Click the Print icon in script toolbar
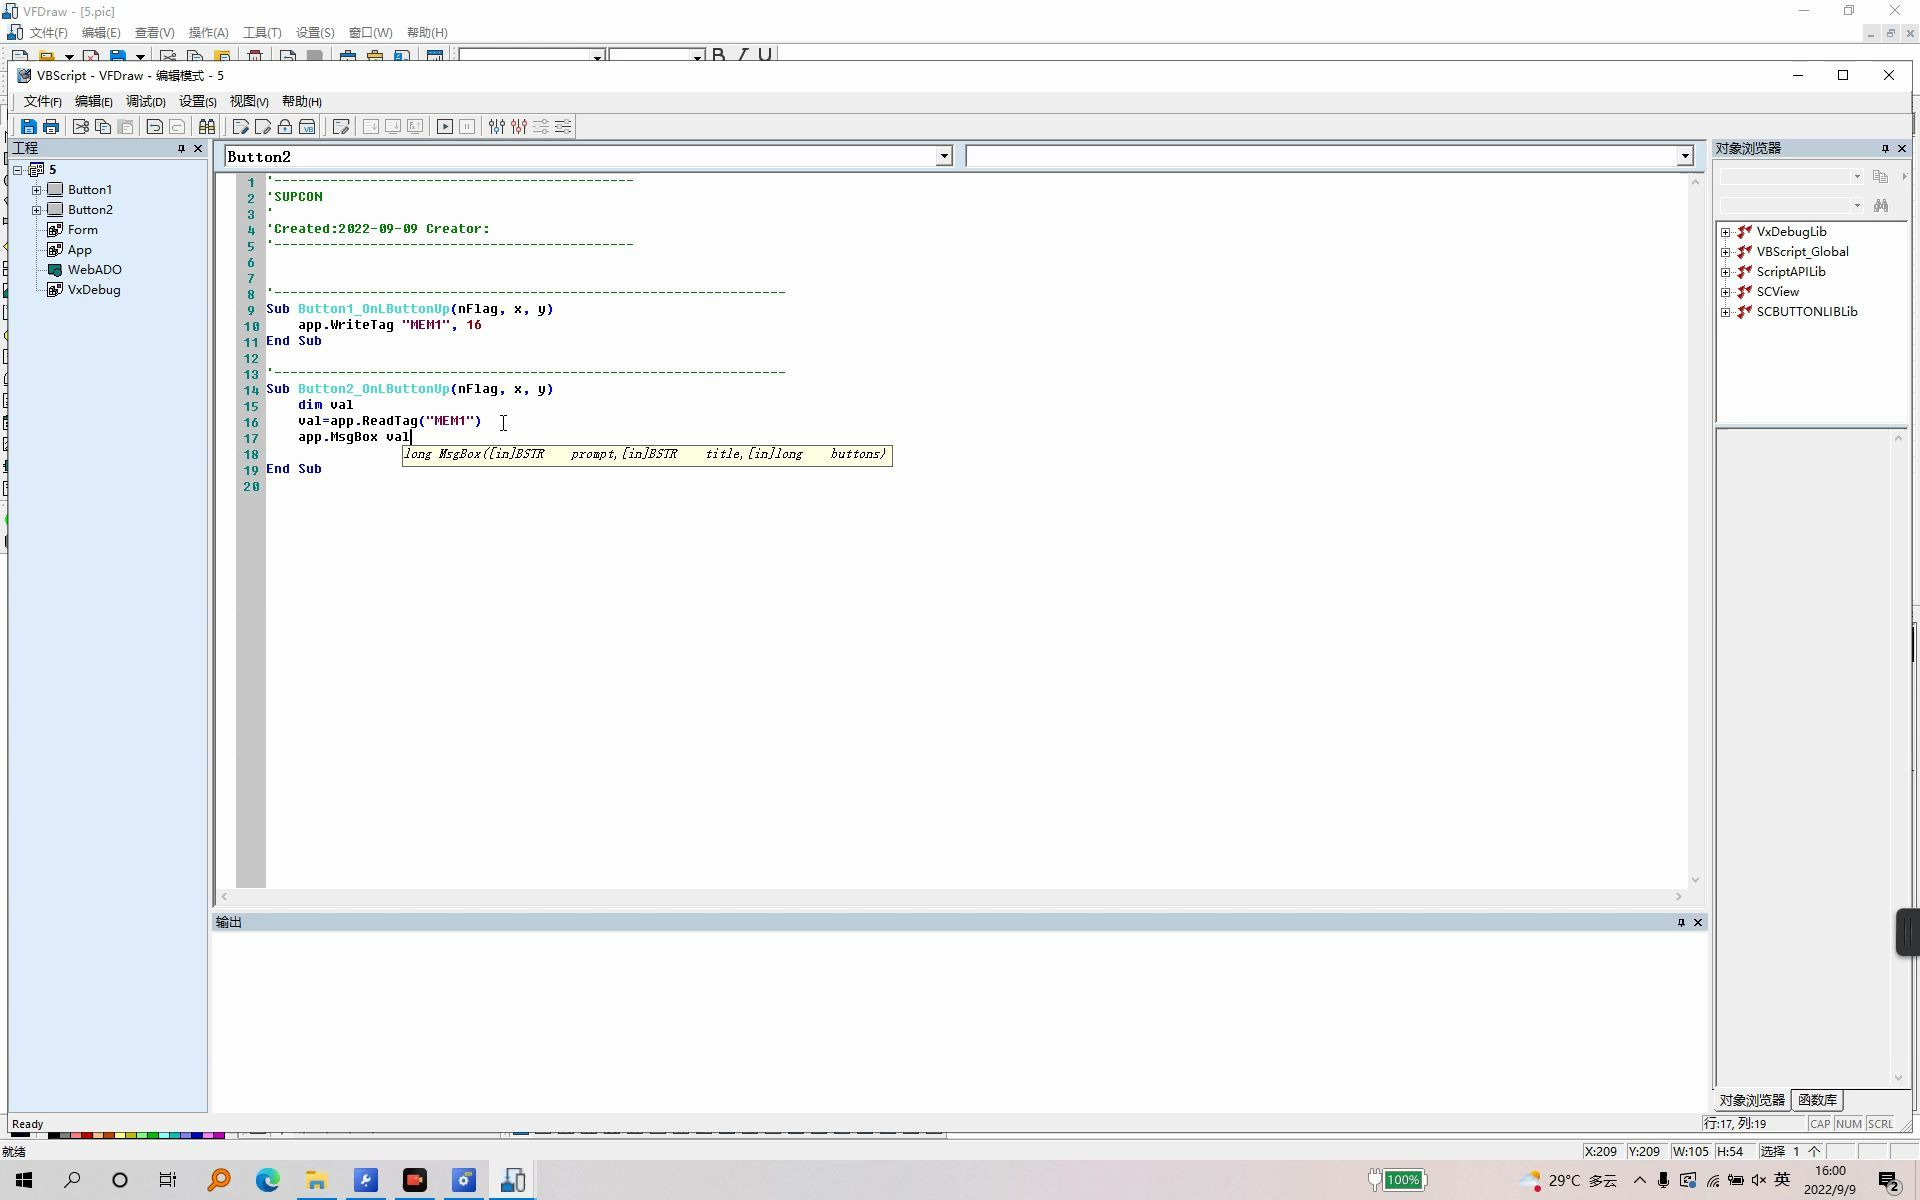1920x1200 pixels. (51, 127)
